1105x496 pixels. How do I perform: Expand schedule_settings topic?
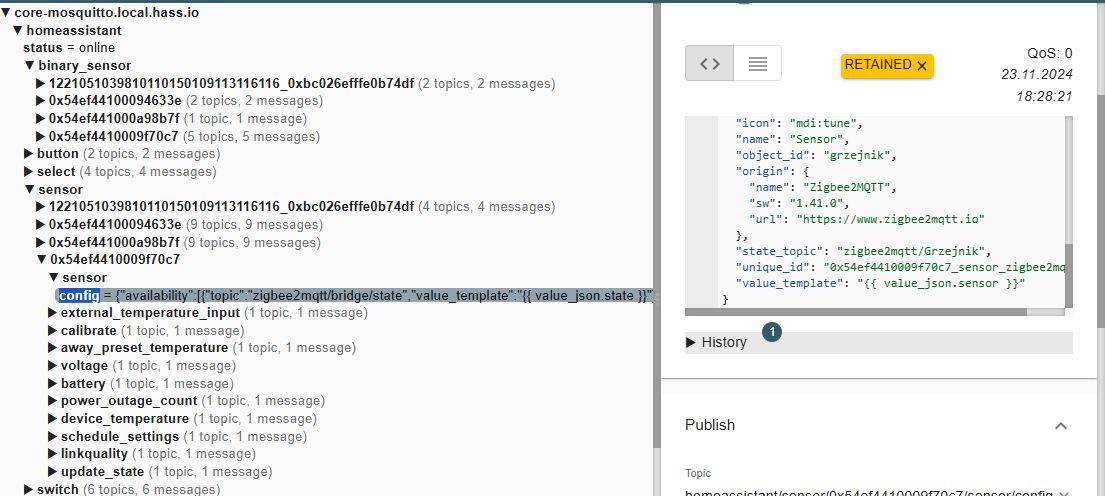(53, 436)
